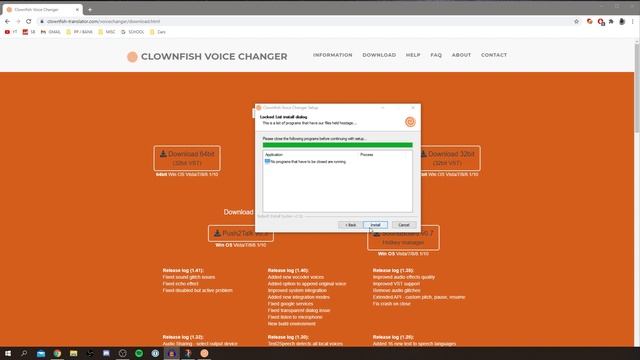
Task: Open the YT bookmark
Action: point(11,32)
